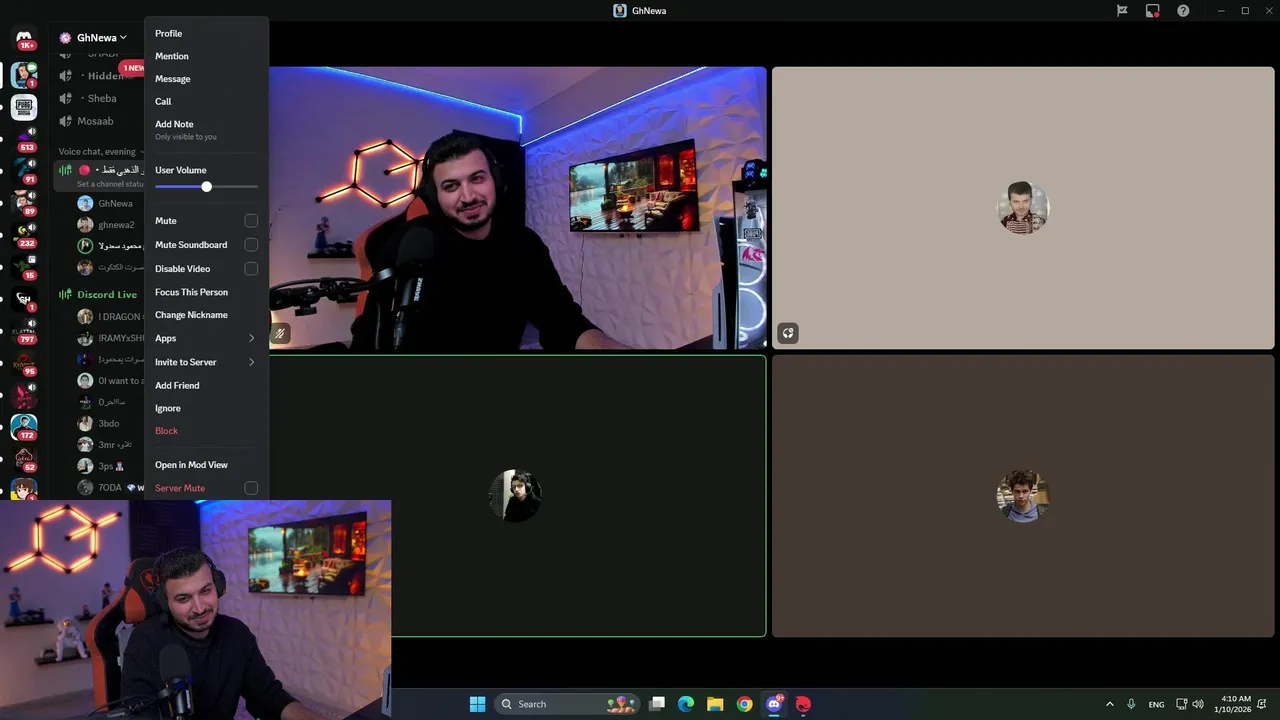Click the Hidden voice channel speaker icon
1280x720 pixels.
(65, 76)
